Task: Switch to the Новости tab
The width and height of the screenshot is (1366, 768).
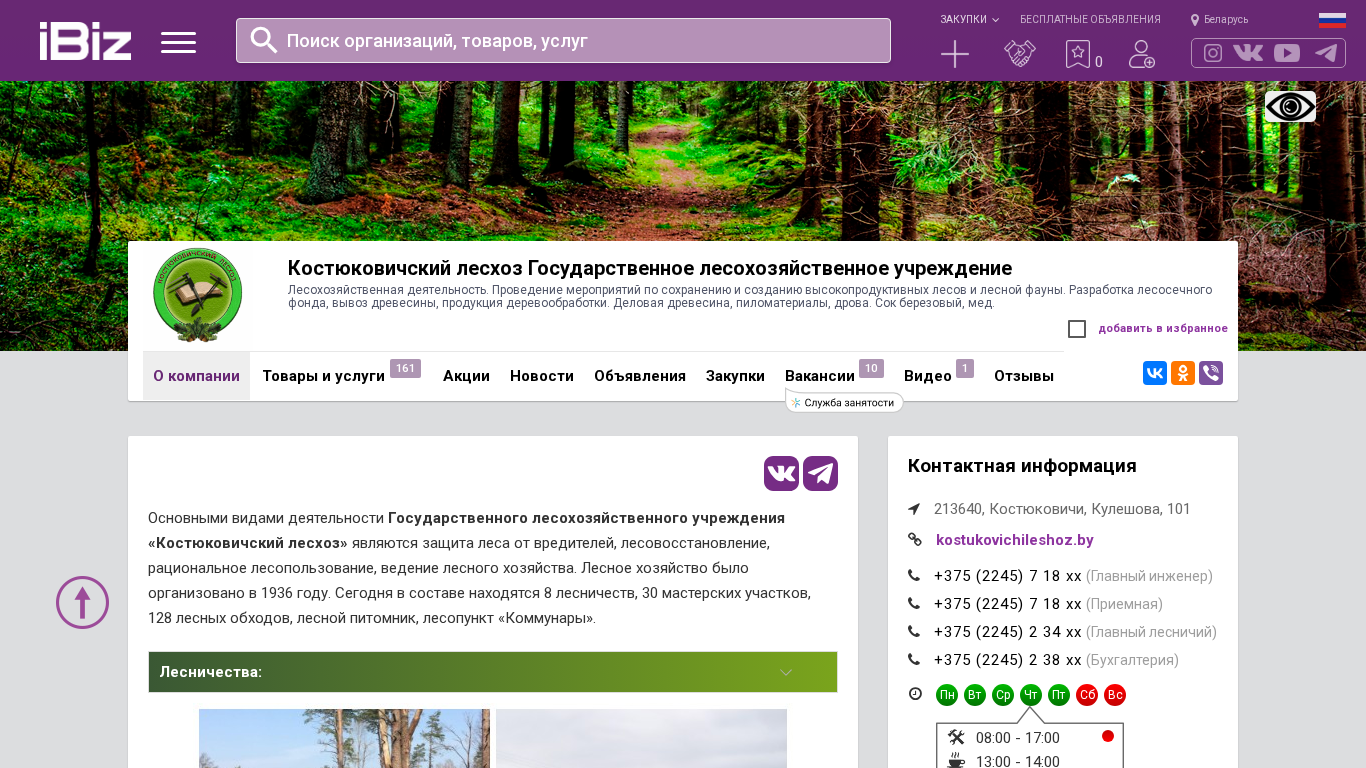Action: click(542, 376)
